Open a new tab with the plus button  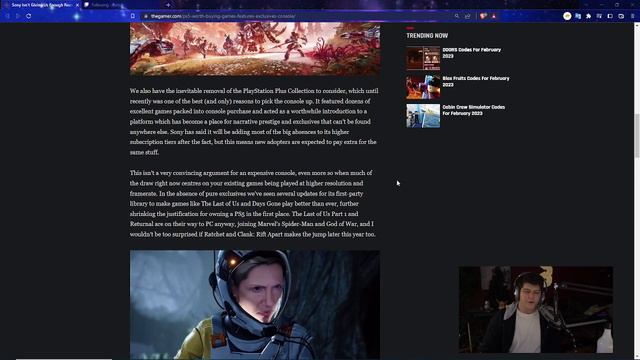pyautogui.click(x=168, y=5)
